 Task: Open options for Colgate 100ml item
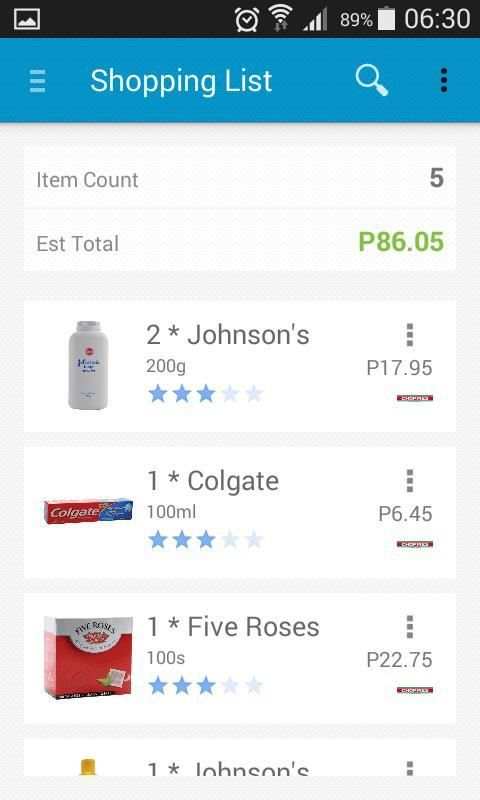[410, 481]
